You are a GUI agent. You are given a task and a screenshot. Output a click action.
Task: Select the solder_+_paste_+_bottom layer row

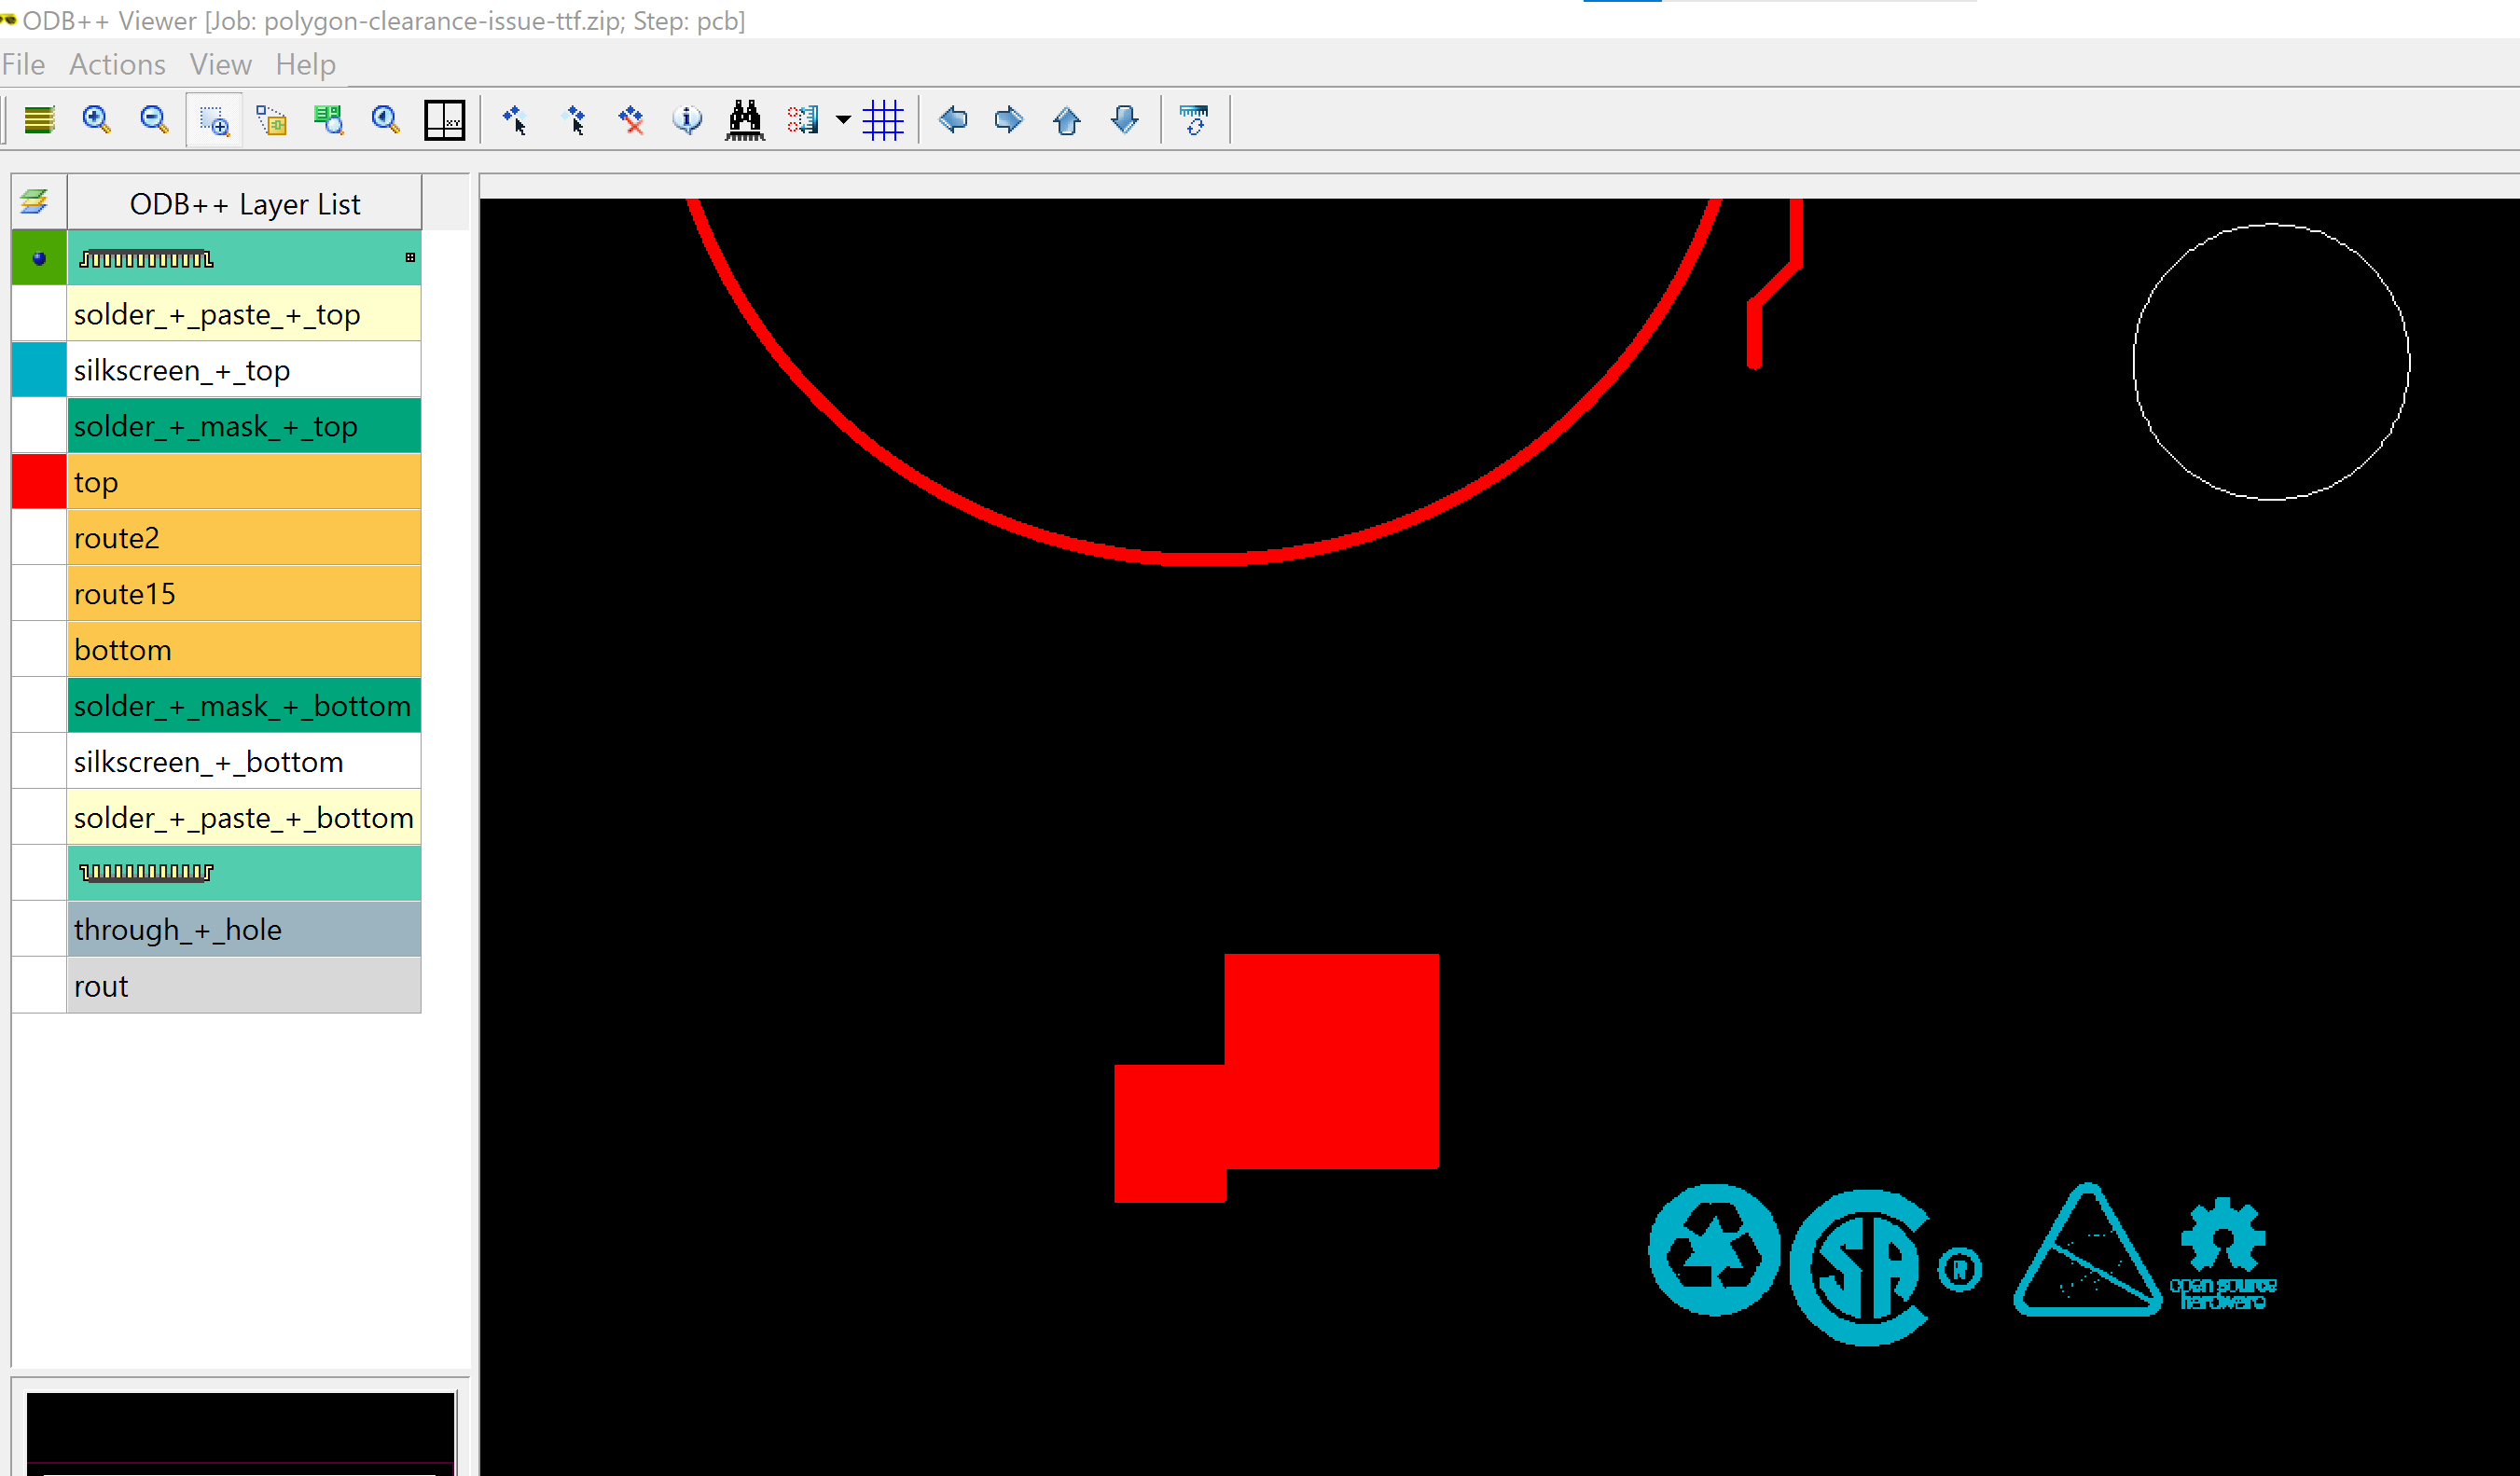click(244, 818)
